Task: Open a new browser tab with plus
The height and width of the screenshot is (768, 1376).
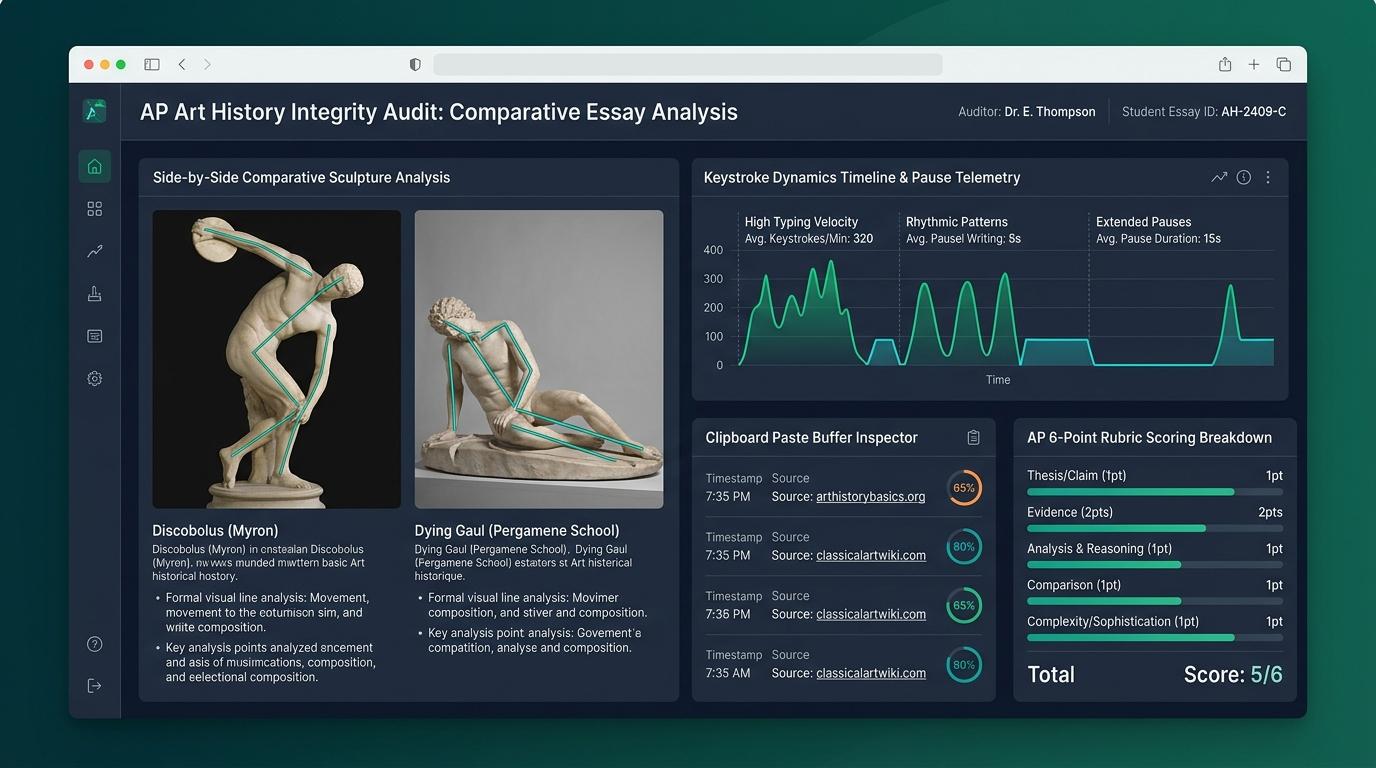Action: click(1254, 64)
